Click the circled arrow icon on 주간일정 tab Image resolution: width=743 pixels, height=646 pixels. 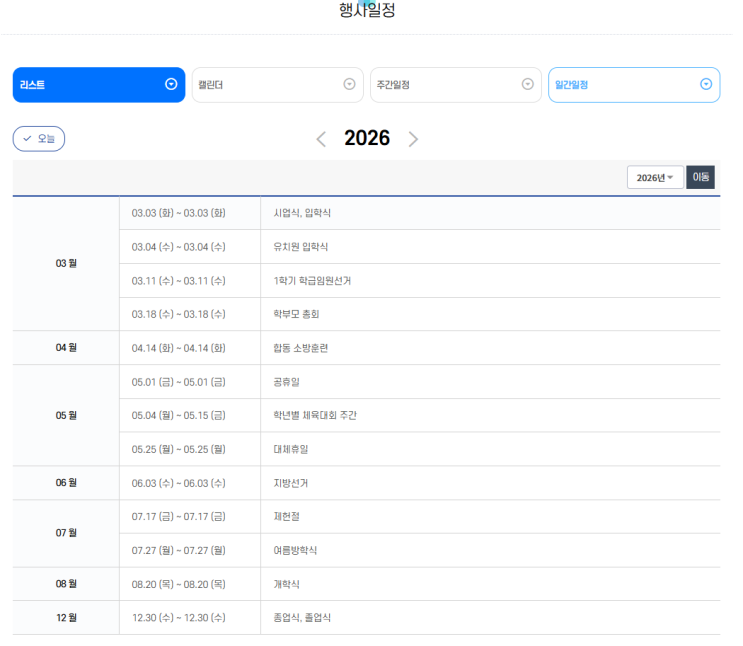[527, 85]
